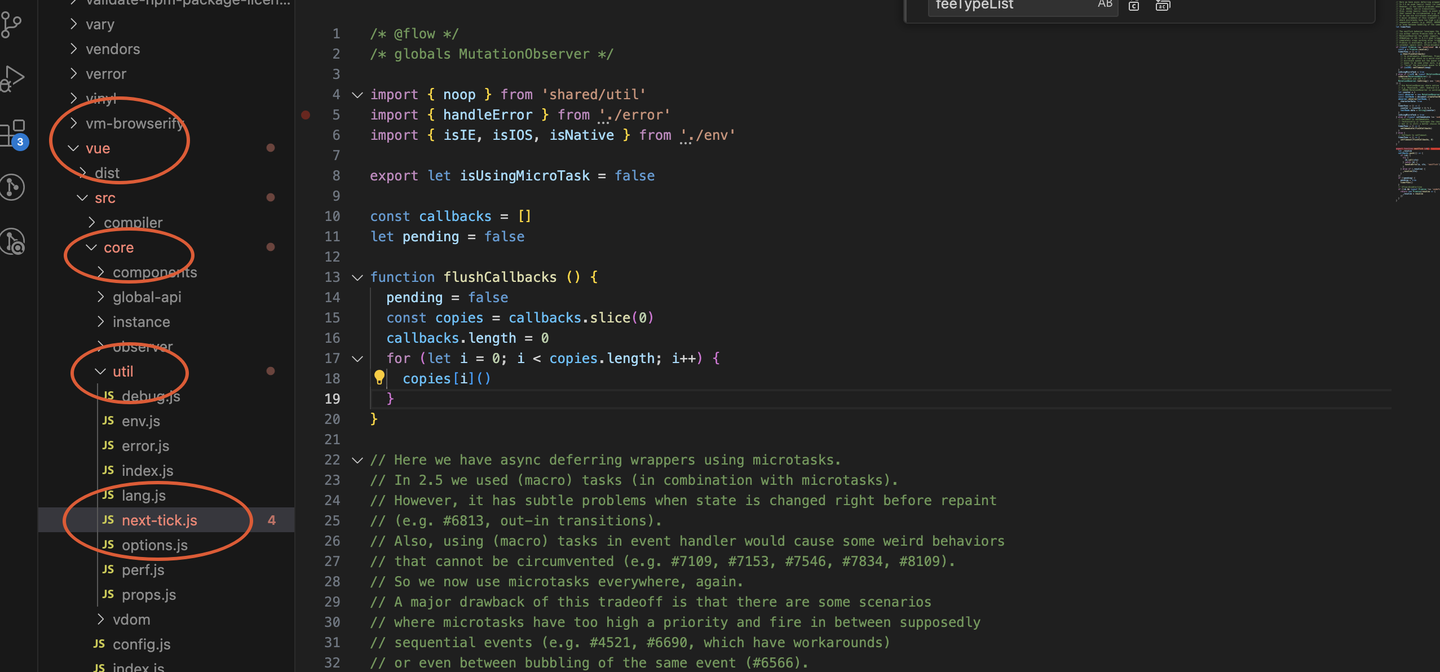The height and width of the screenshot is (672, 1440).
Task: Toggle Preserve Case (AB) in replace field
Action: [1105, 5]
